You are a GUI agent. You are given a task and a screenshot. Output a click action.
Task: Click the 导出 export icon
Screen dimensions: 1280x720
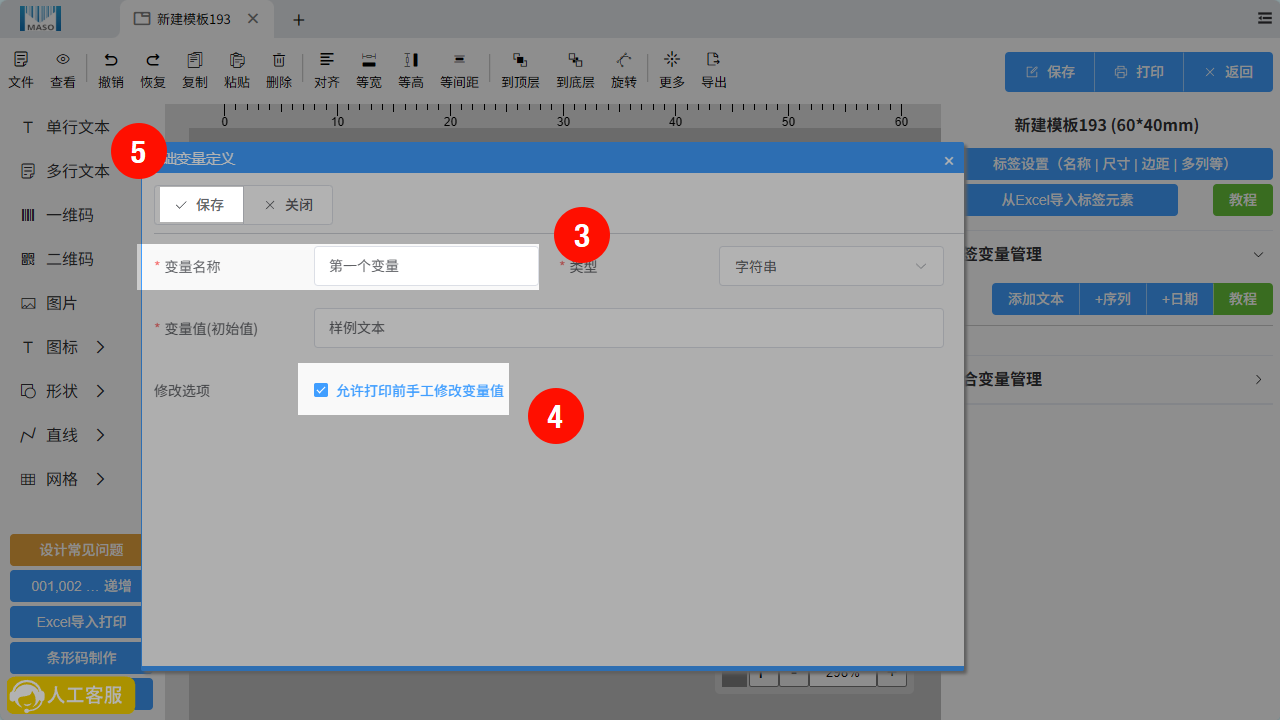[713, 60]
